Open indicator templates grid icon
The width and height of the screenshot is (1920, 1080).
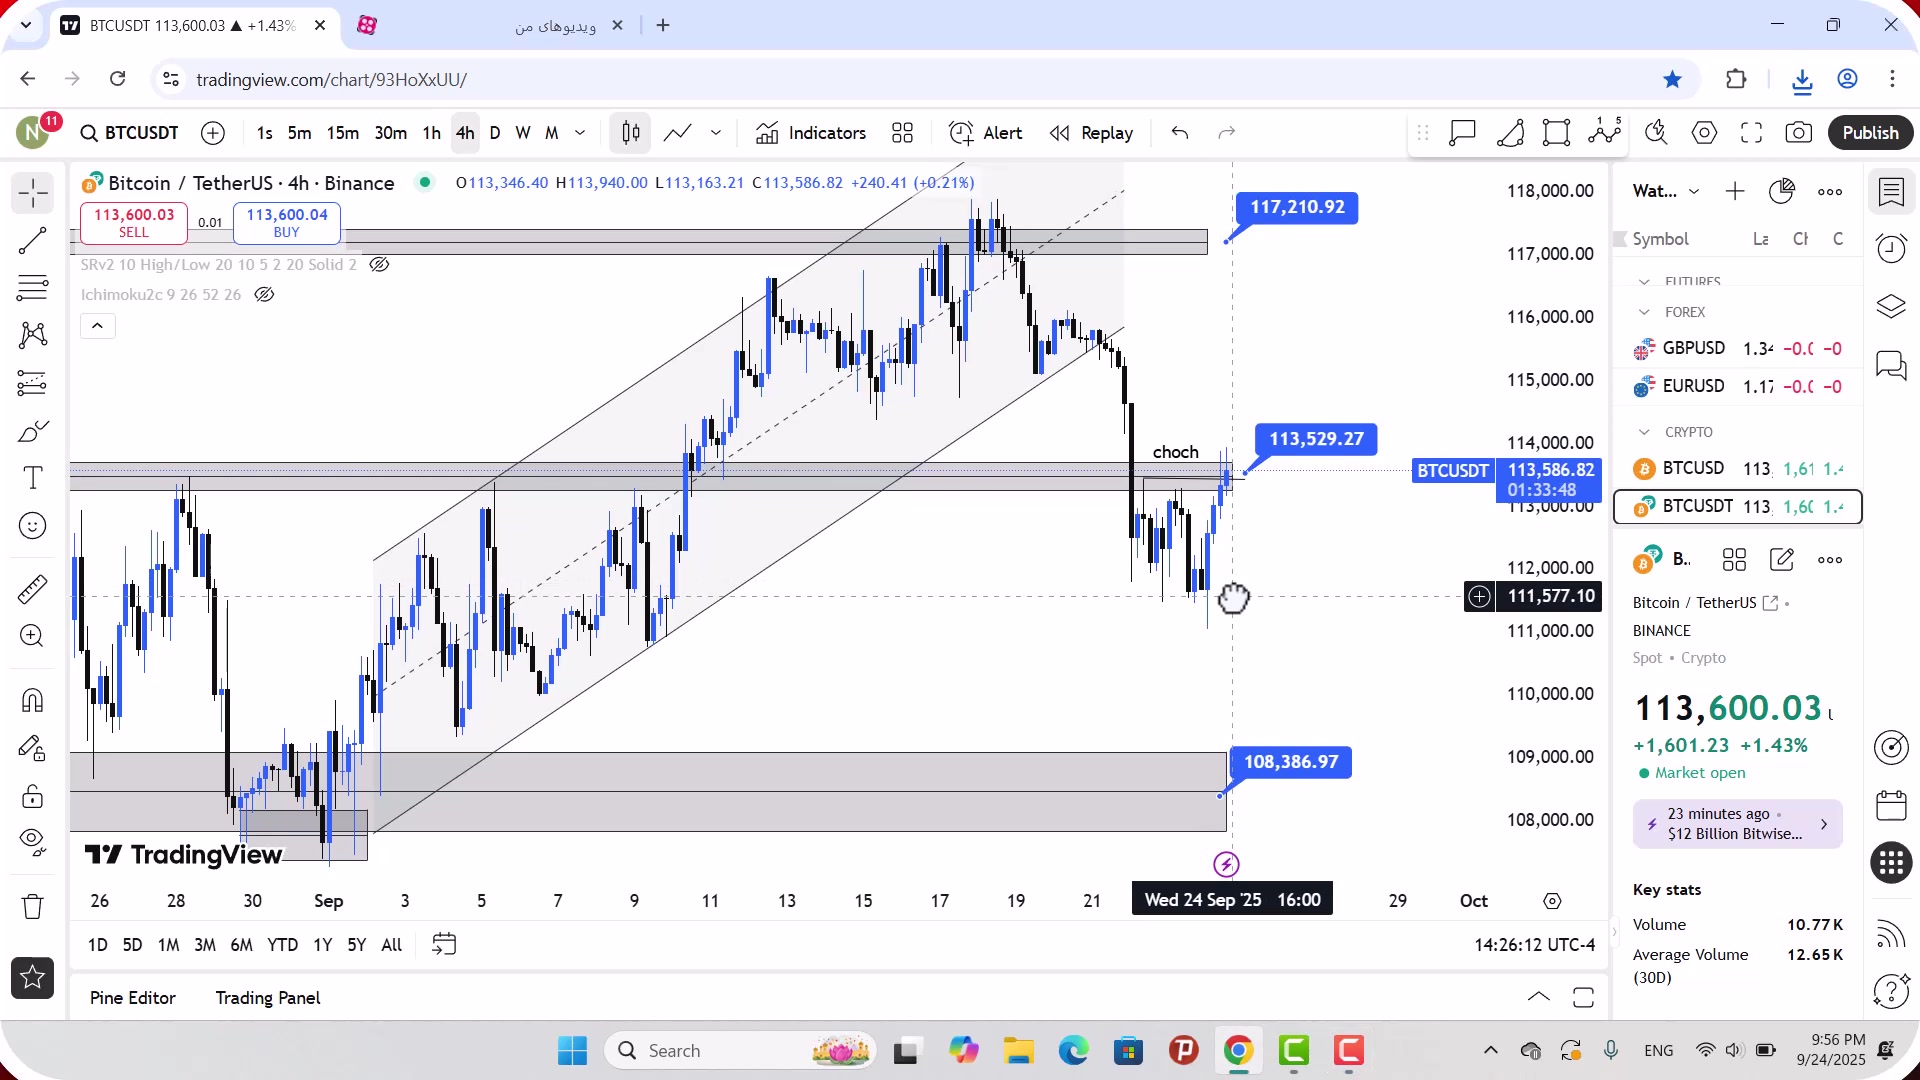pos(902,133)
